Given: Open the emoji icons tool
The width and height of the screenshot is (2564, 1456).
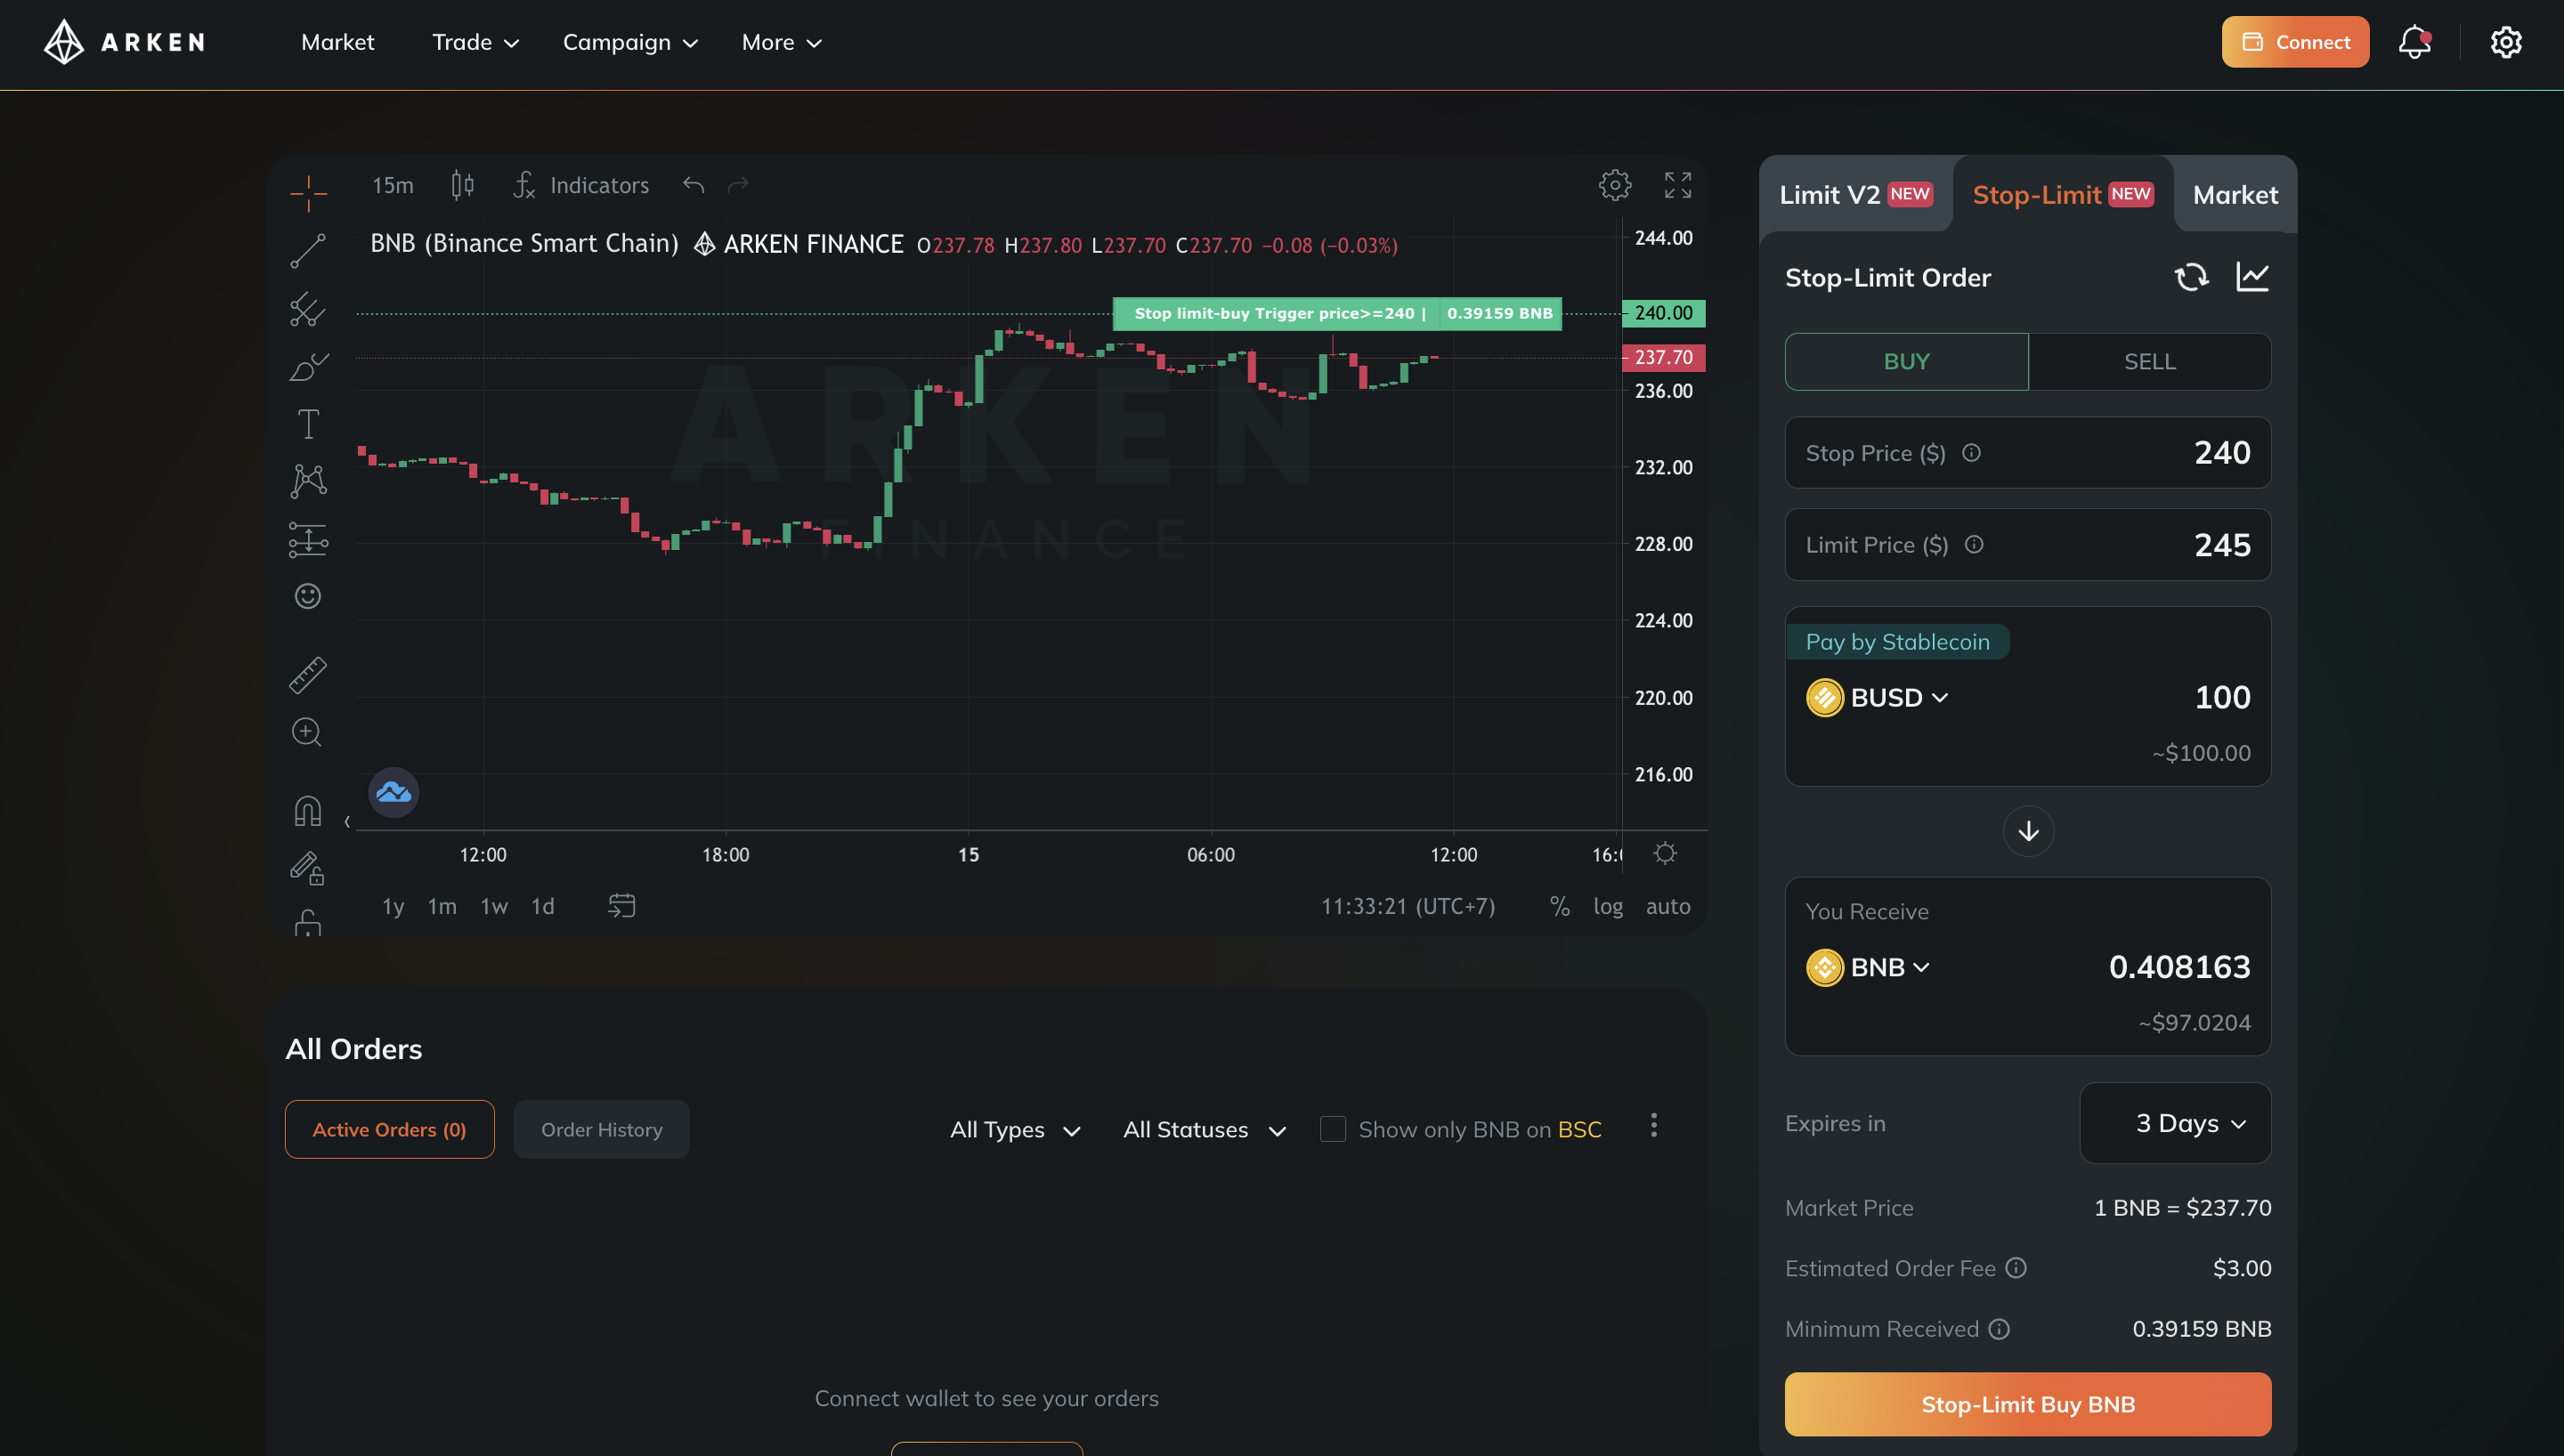Looking at the screenshot, I should 308,596.
